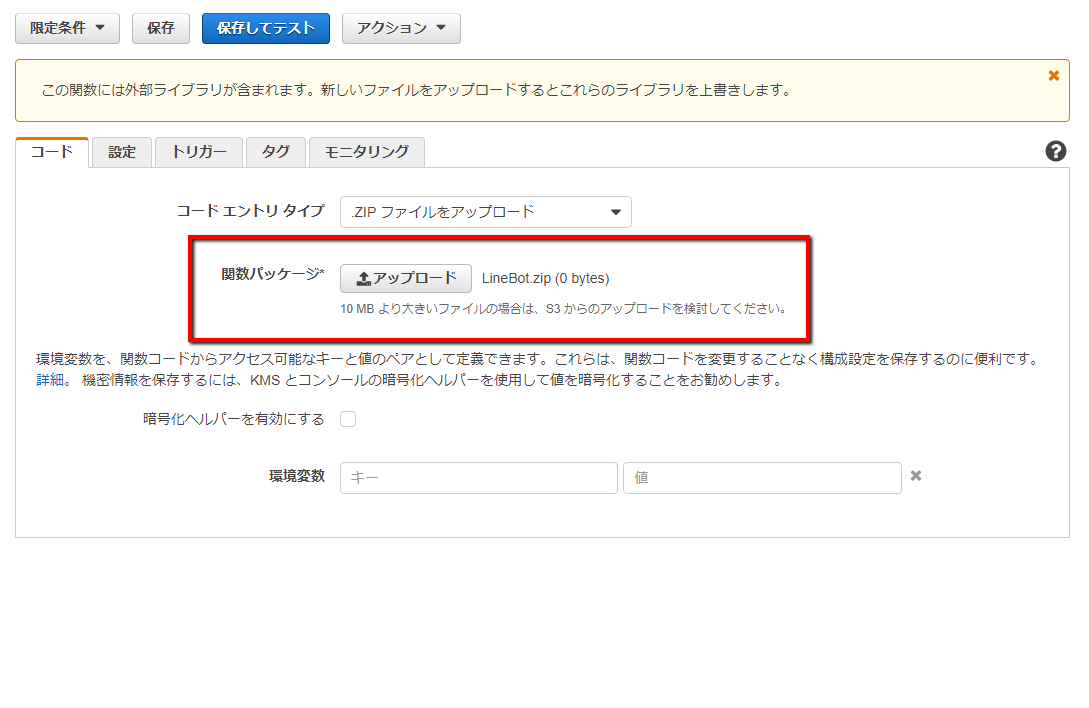Select the タグ tab

point(275,152)
